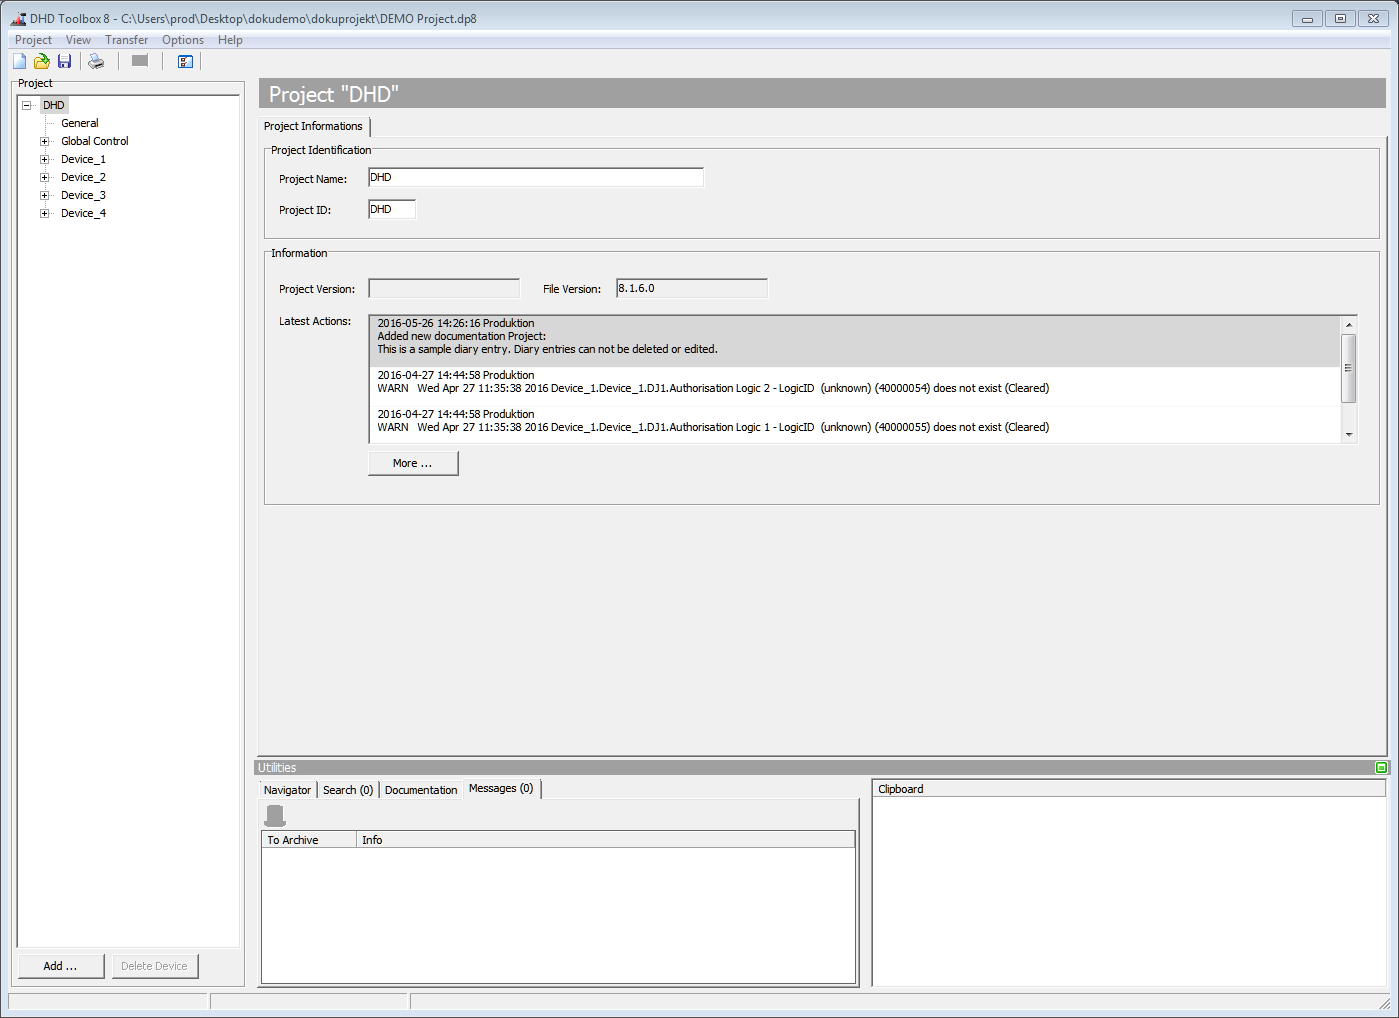Click inside the Project Version input field

point(443,288)
